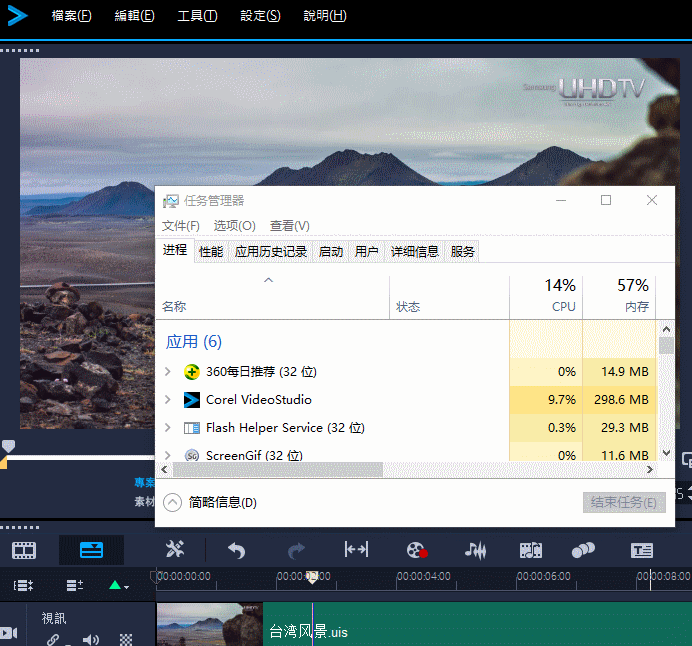Click the undo arrow icon
This screenshot has width=692, height=646.
click(236, 550)
